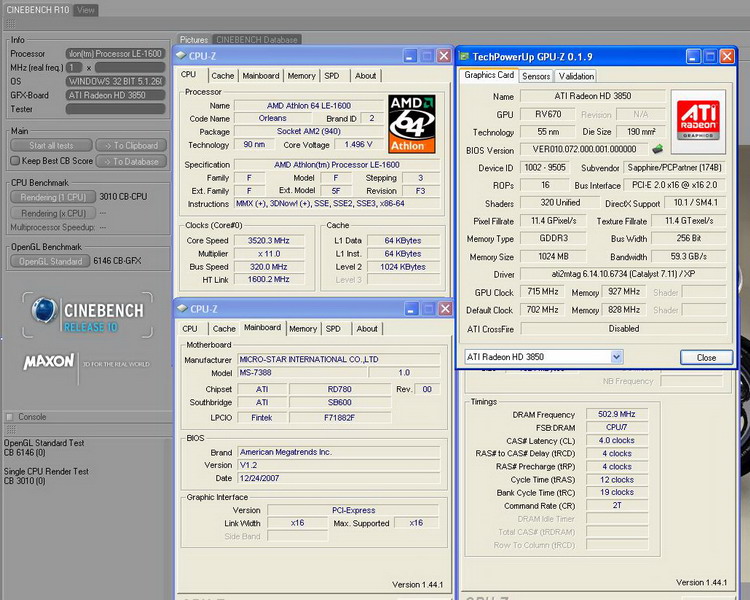The width and height of the screenshot is (750, 600).
Task: Switch to the Sensors tab in GPU-Z
Action: click(536, 76)
